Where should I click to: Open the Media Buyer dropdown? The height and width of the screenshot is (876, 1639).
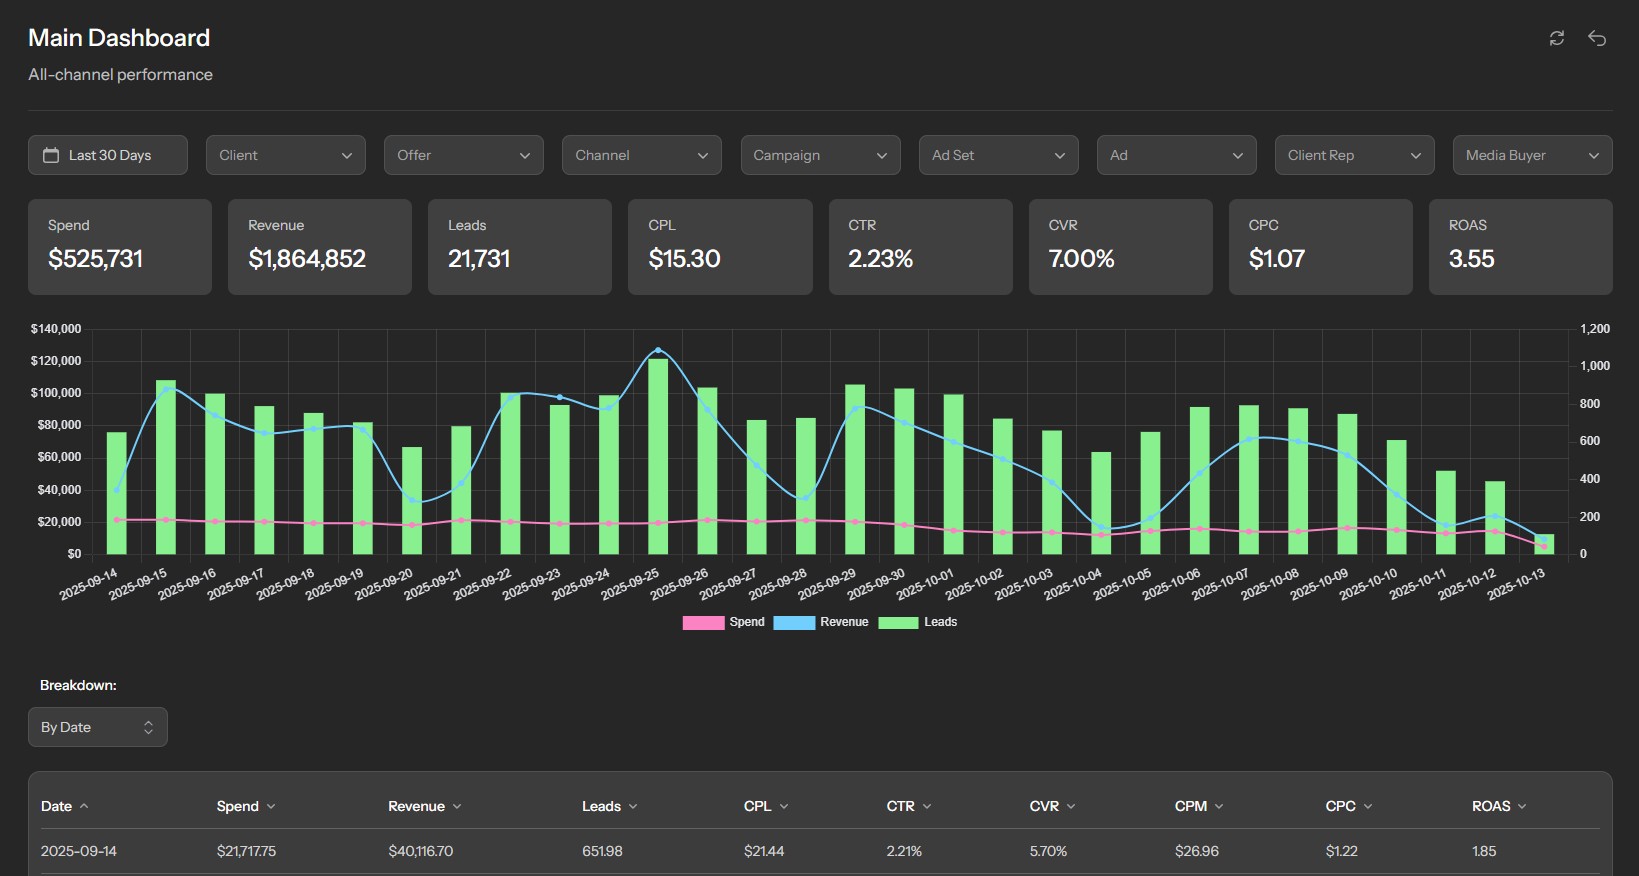(1533, 155)
